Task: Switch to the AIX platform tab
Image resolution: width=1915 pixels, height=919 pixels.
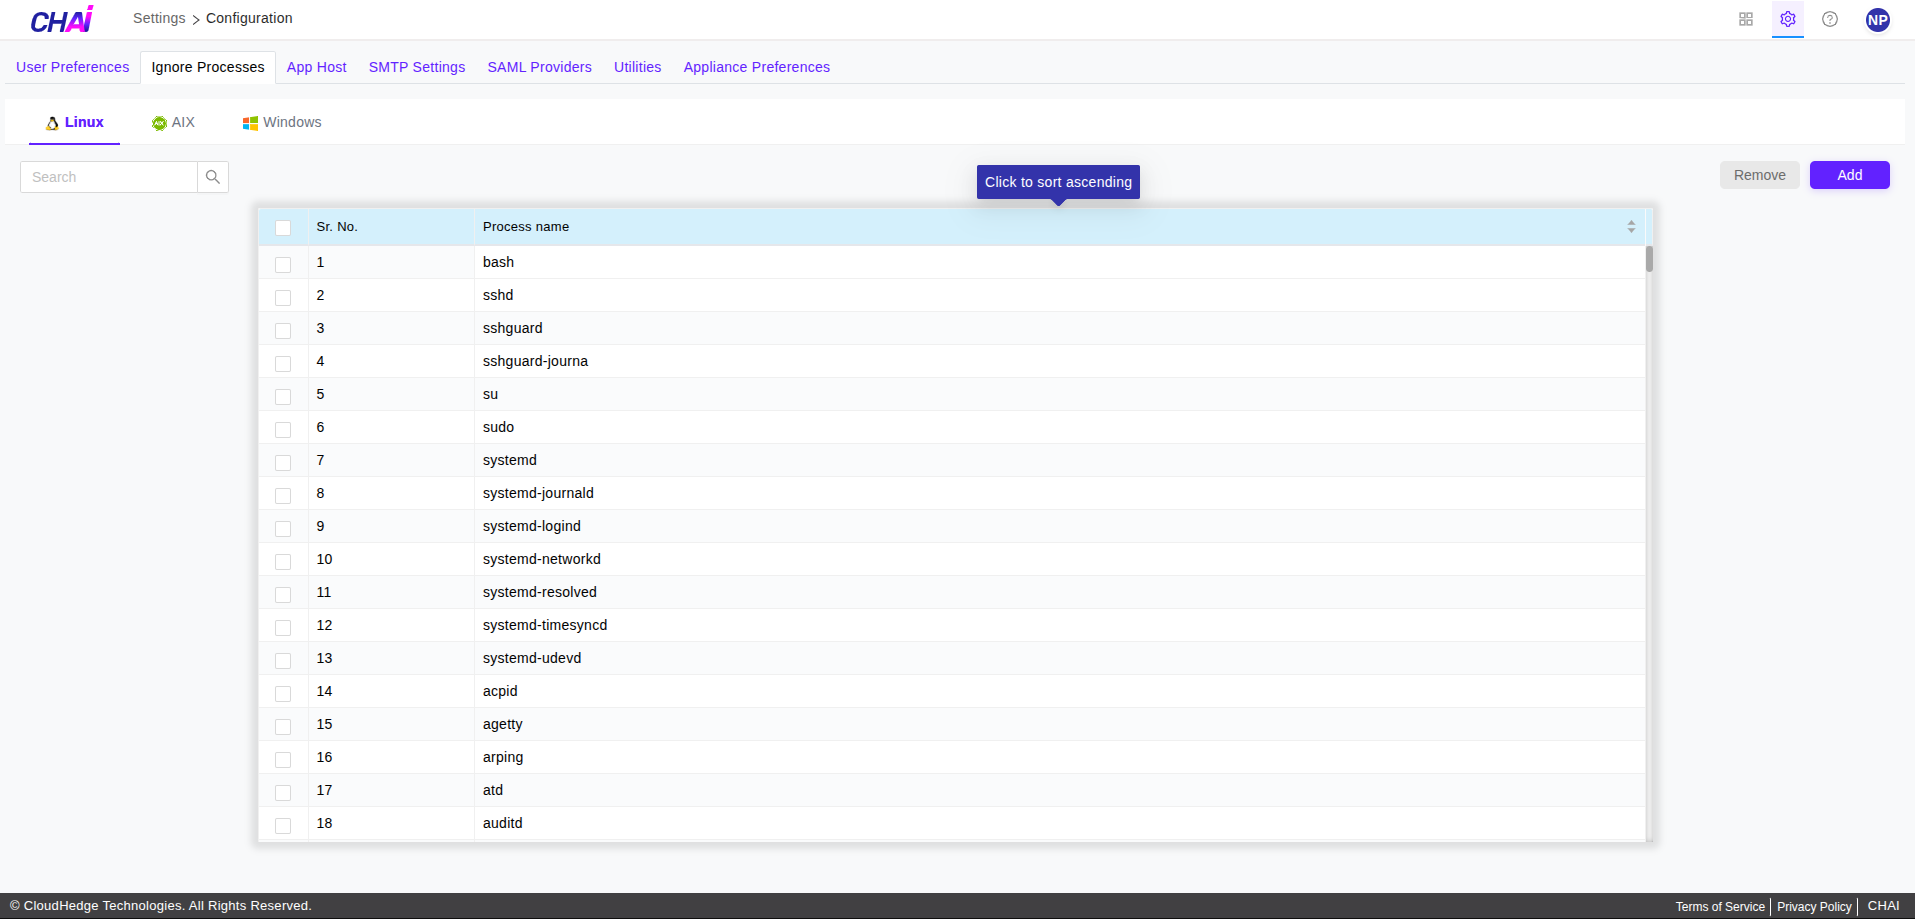Action: click(173, 122)
